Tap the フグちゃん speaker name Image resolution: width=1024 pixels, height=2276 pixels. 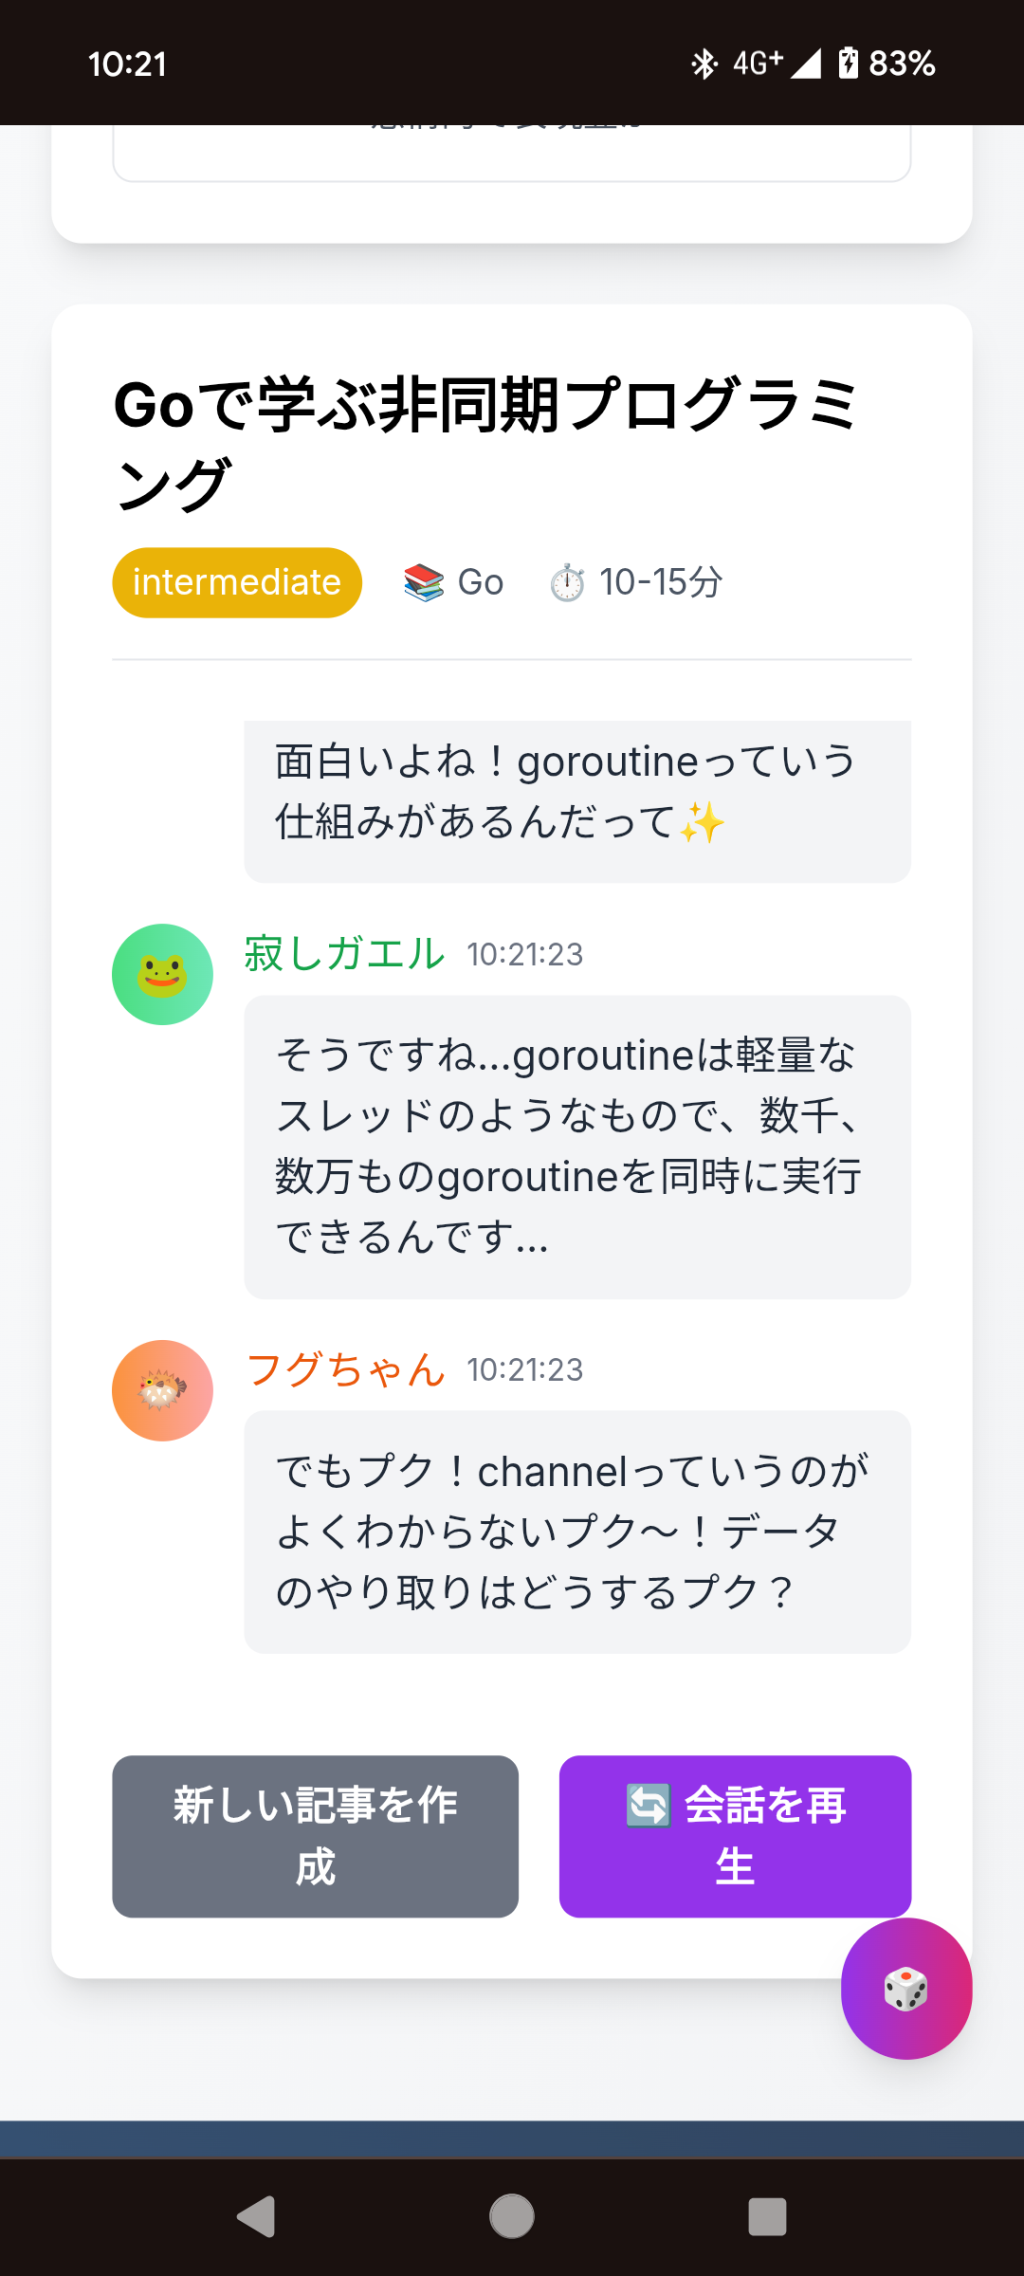click(x=346, y=1370)
